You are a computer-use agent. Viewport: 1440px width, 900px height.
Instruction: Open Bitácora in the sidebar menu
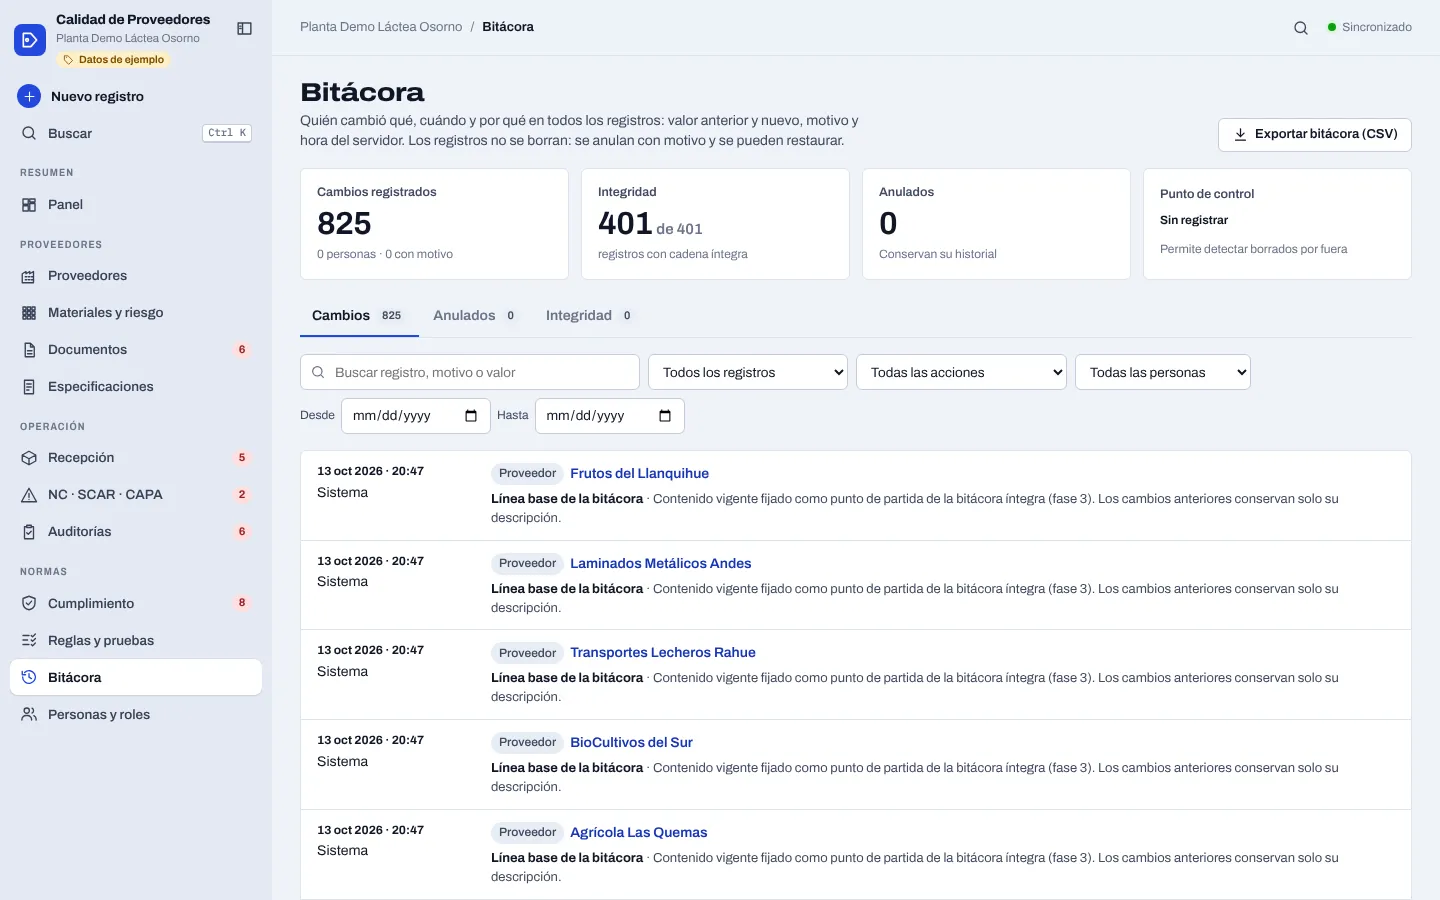tap(136, 677)
